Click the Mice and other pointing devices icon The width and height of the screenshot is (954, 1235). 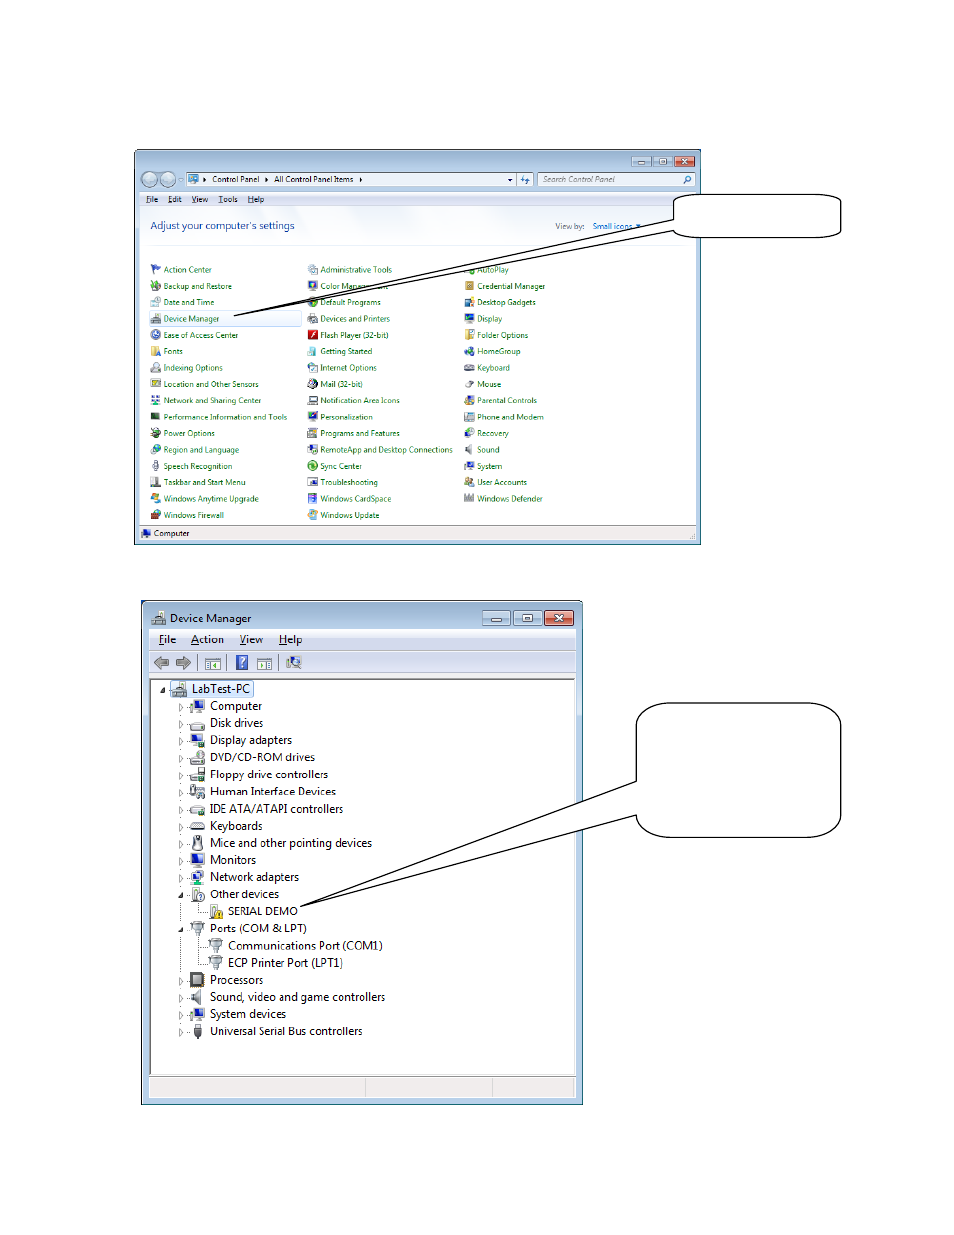pos(197,843)
